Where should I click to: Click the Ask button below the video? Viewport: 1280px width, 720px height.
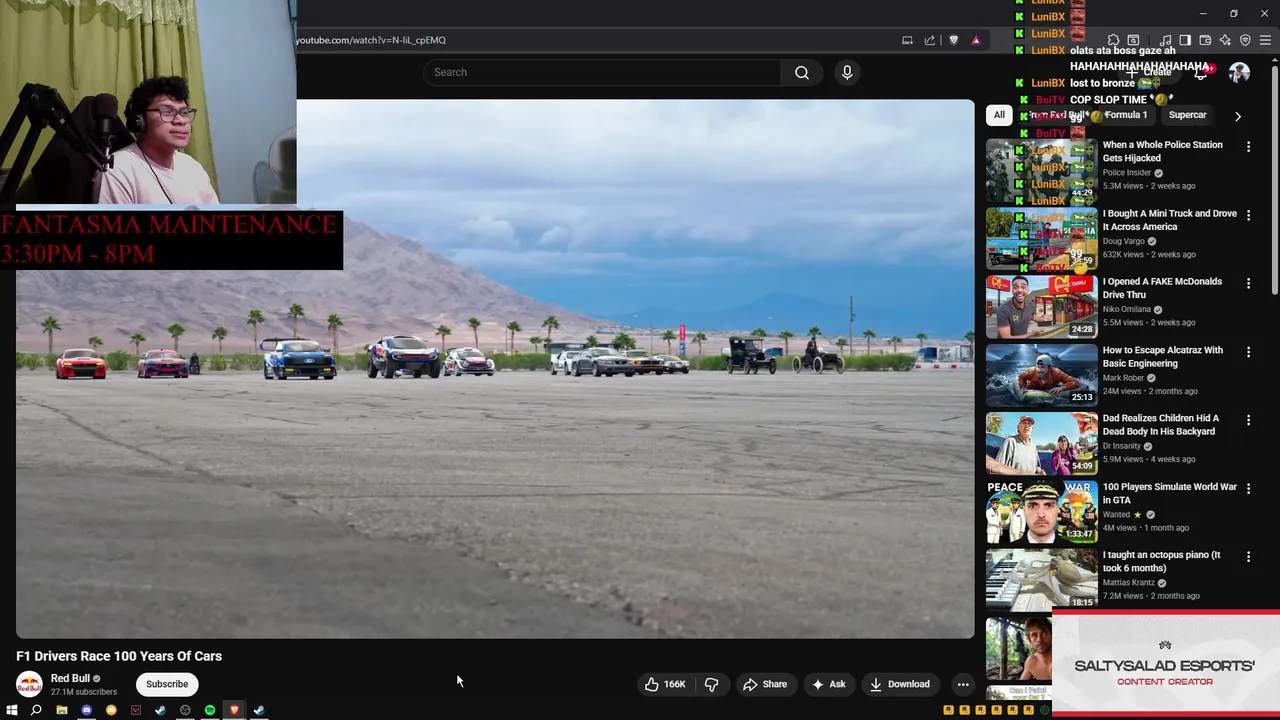(x=829, y=684)
